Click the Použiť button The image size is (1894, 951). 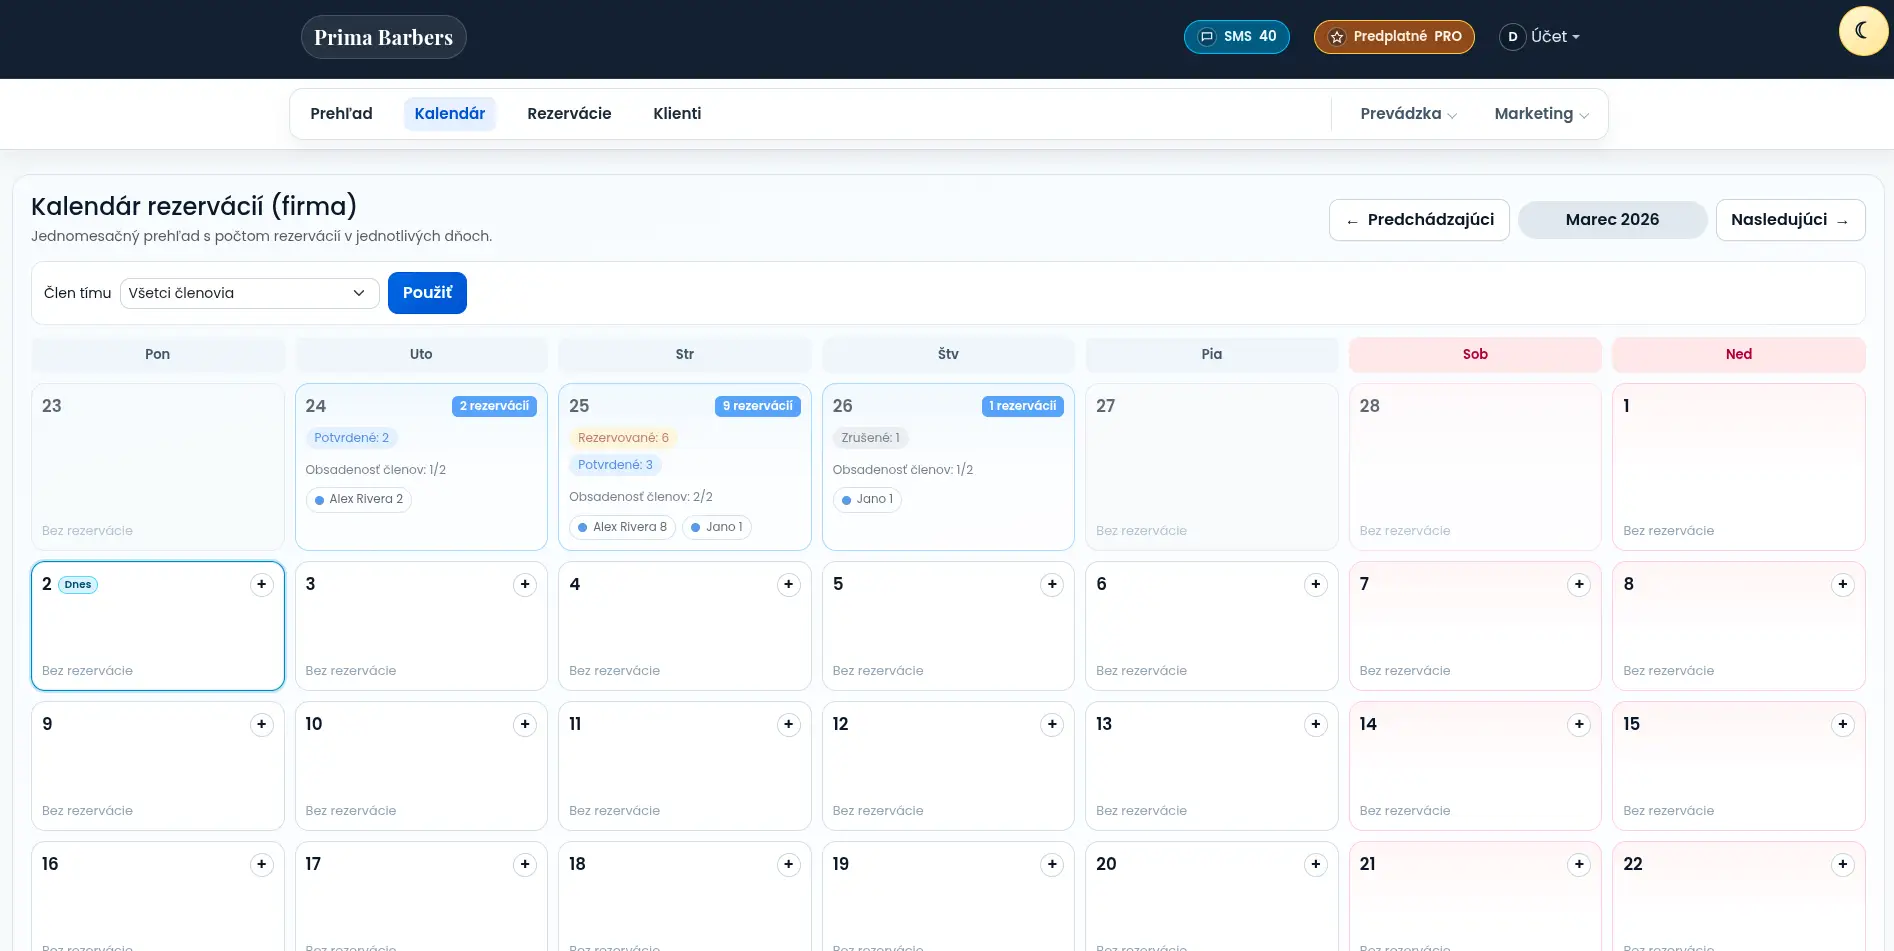click(x=427, y=293)
